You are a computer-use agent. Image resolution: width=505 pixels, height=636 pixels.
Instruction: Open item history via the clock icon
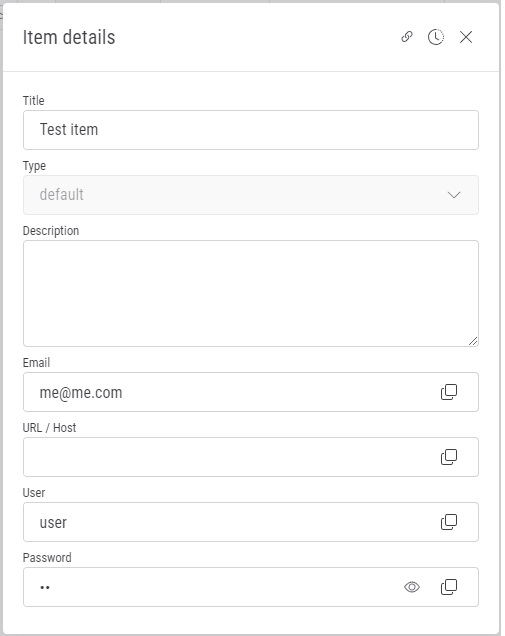coord(436,37)
